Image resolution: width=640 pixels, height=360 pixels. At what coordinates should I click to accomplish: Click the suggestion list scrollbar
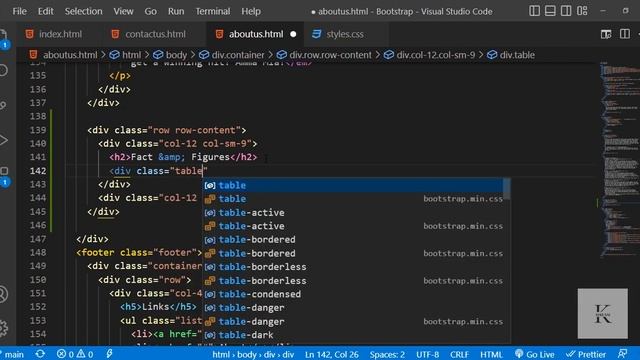point(507,189)
